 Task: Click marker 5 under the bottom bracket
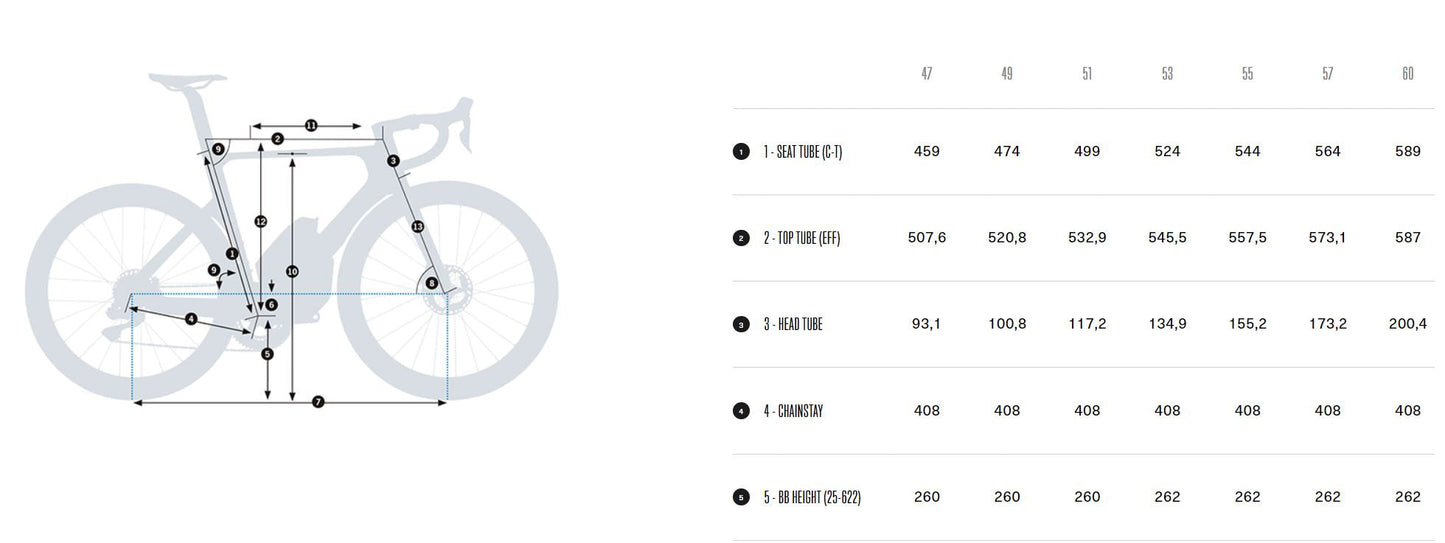click(x=267, y=354)
